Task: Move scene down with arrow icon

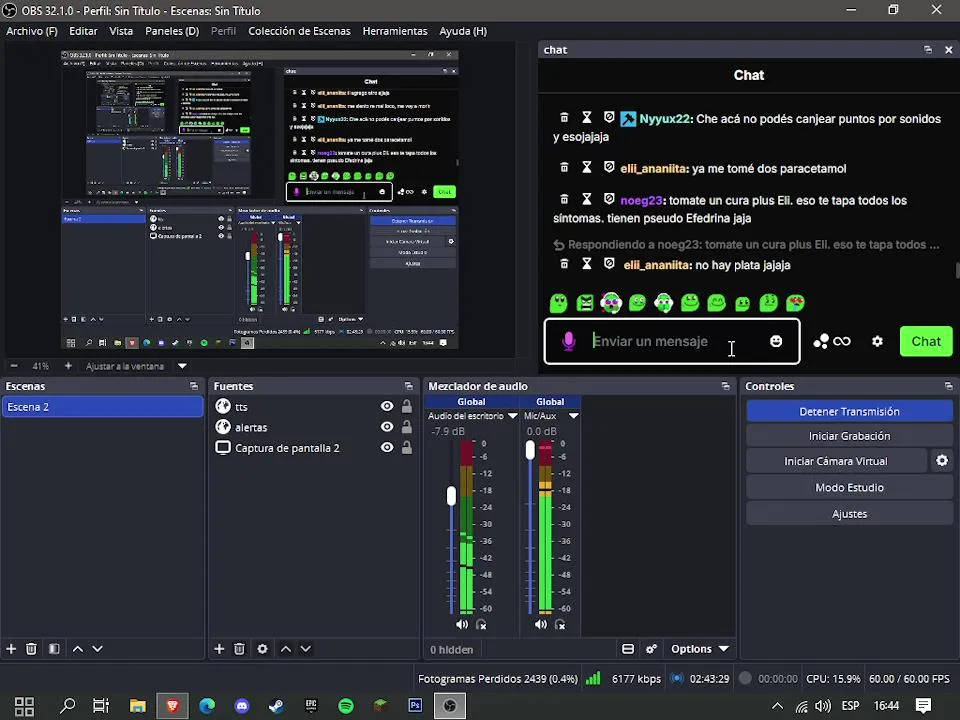Action: 97,648
